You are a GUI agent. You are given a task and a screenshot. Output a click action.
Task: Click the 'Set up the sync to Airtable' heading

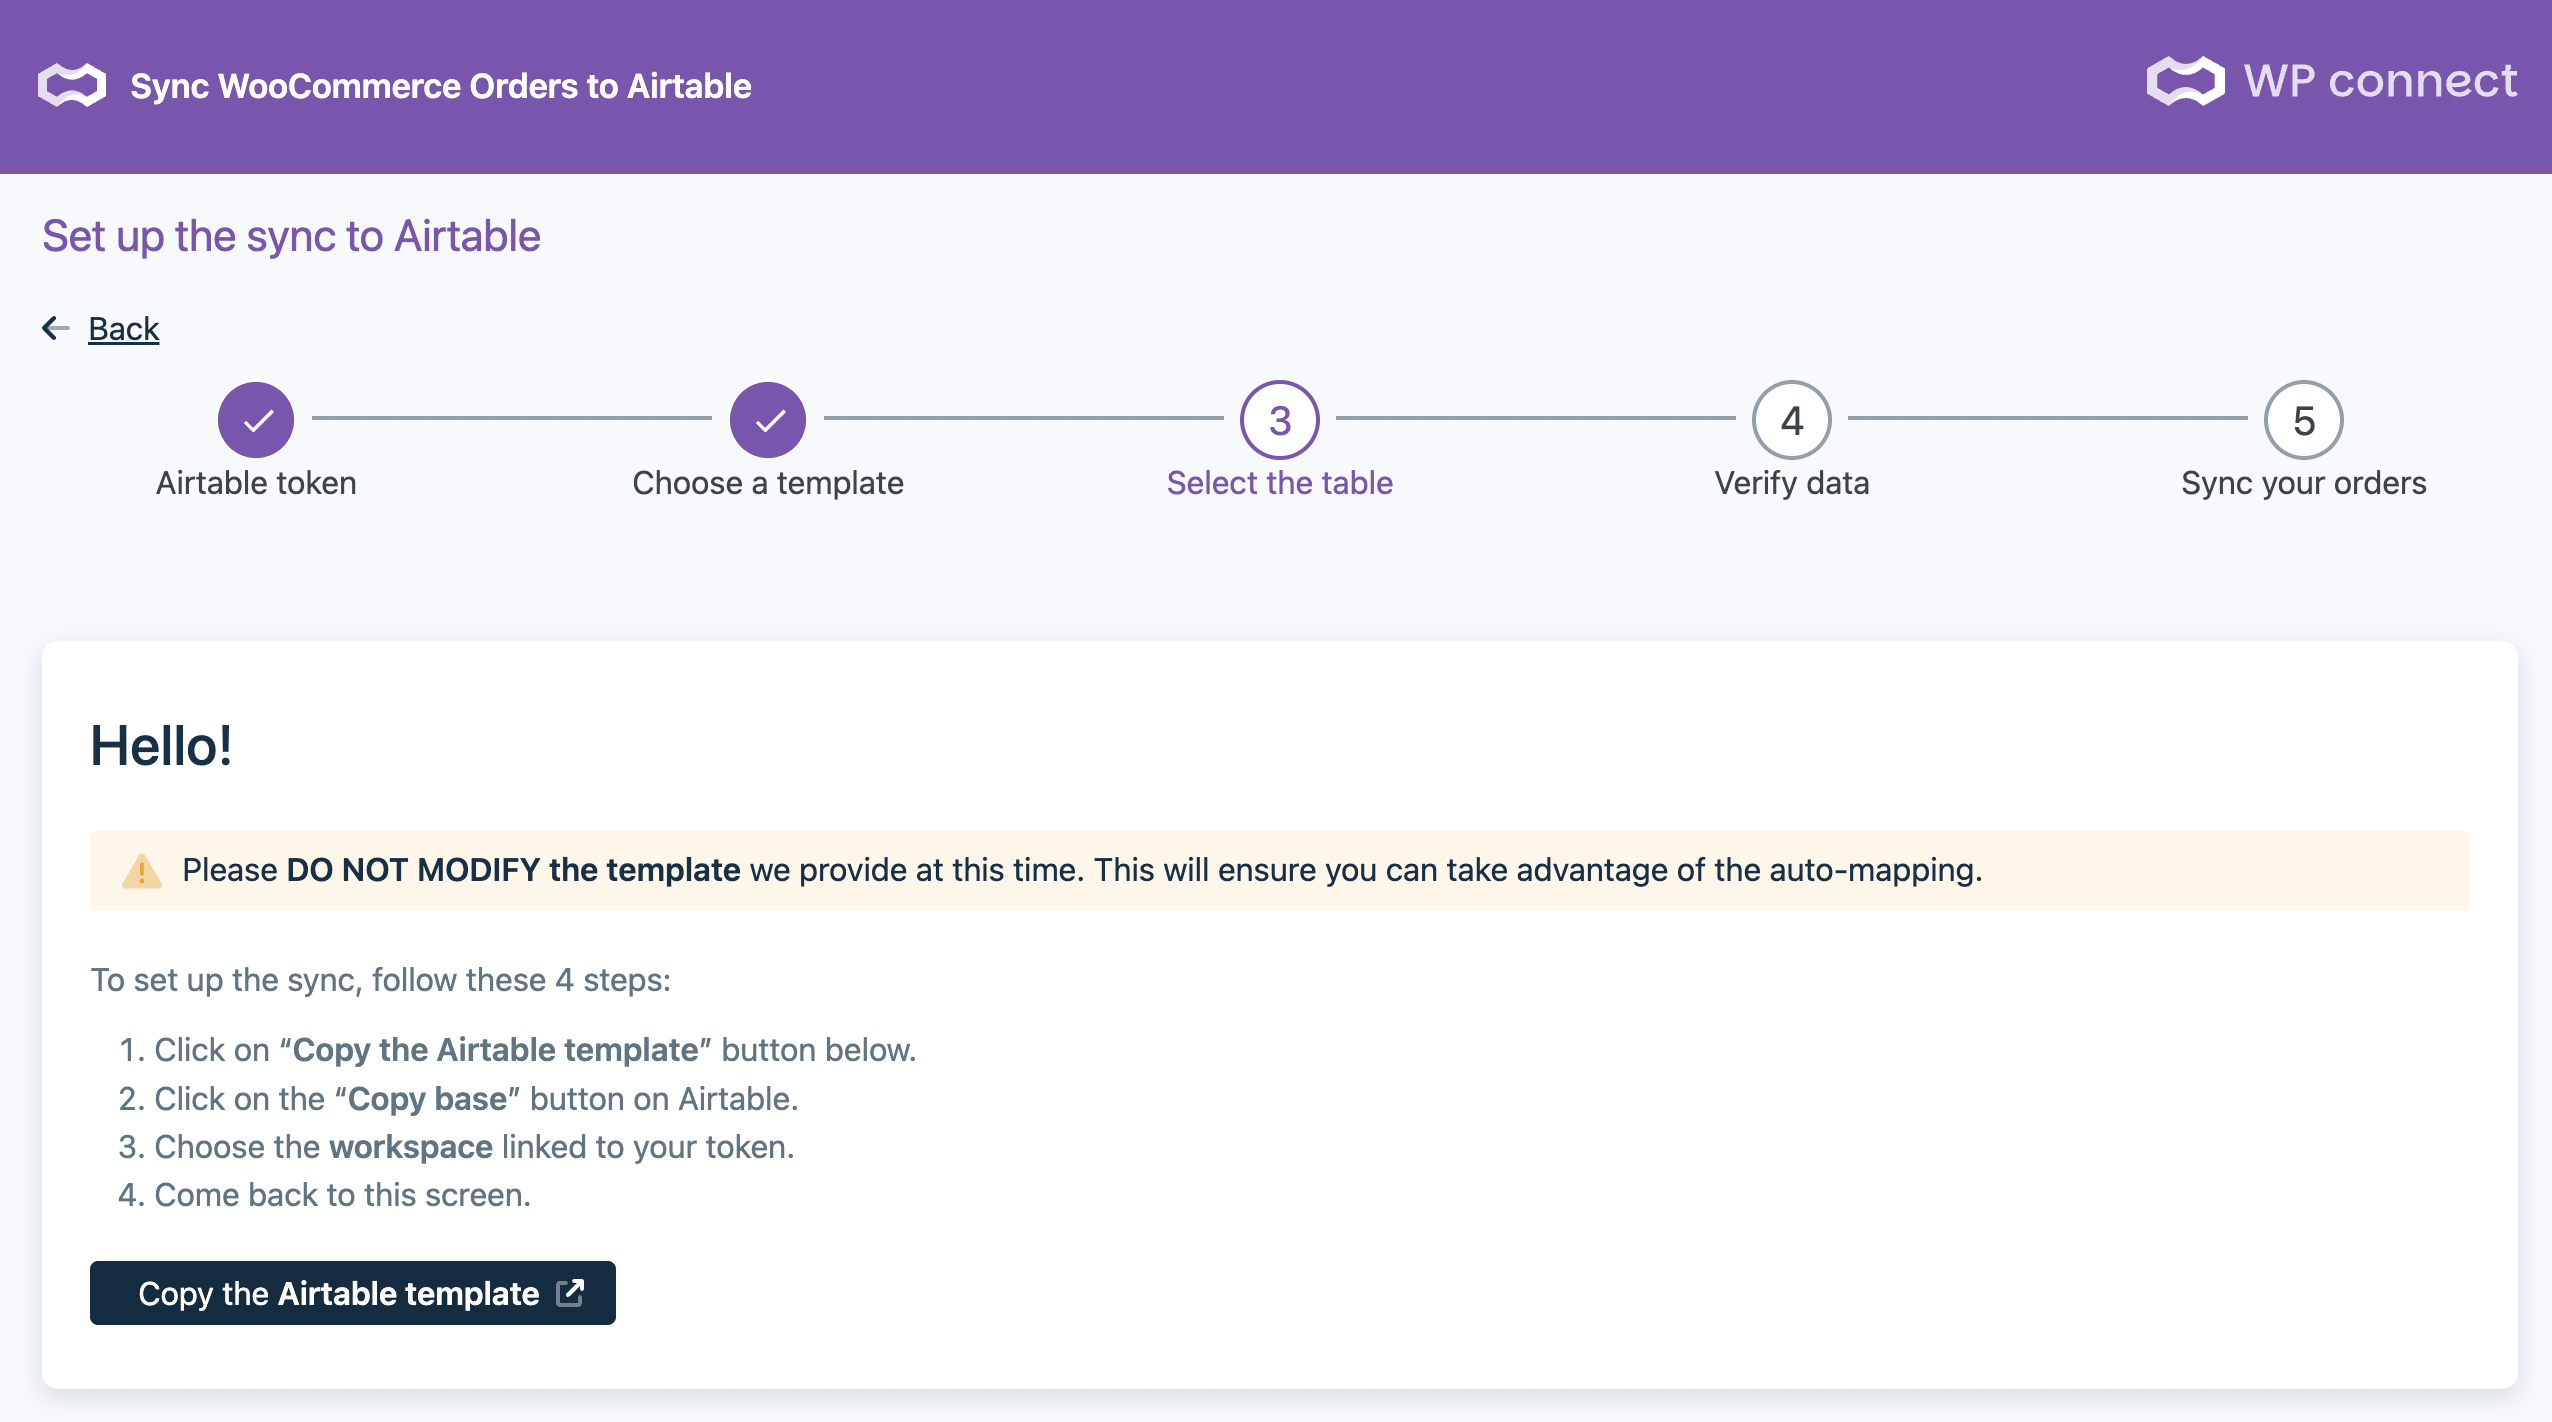point(291,237)
